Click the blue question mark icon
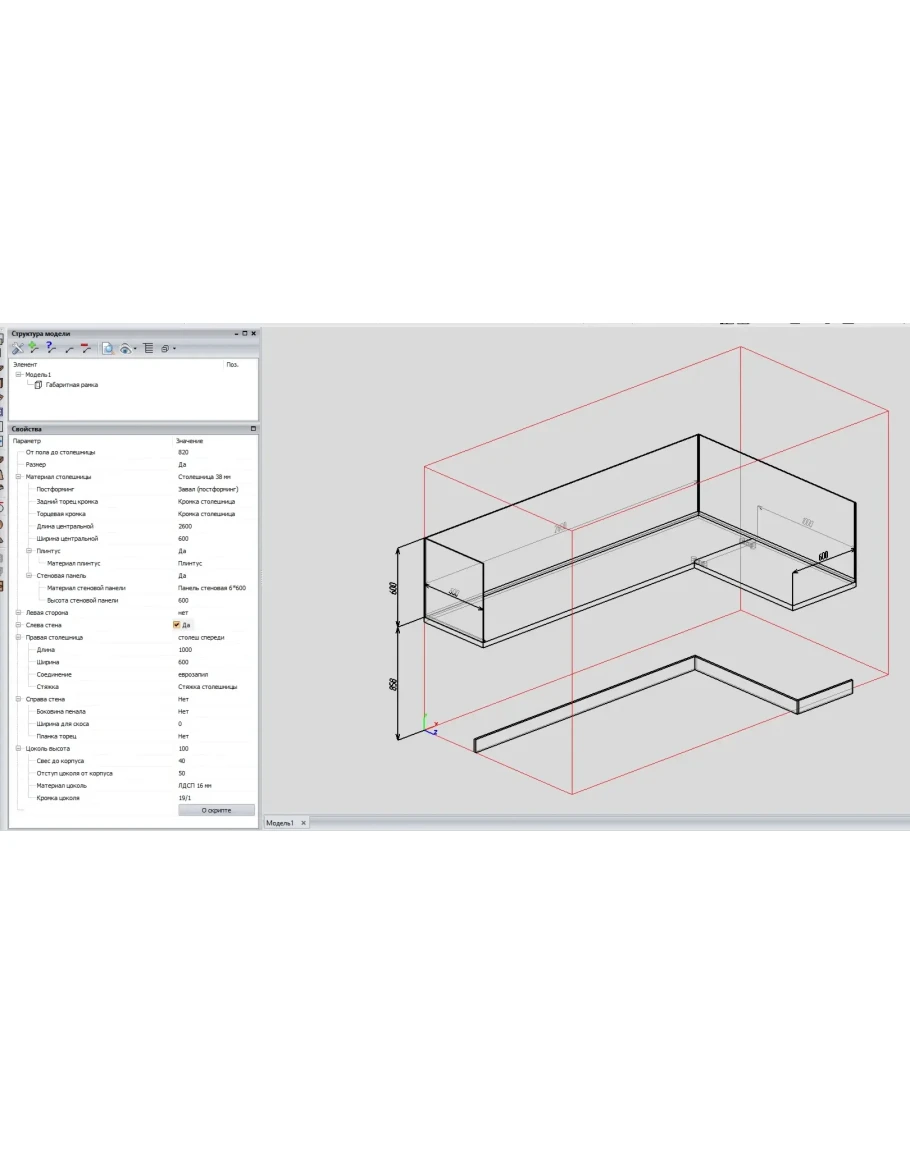 [x=50, y=348]
